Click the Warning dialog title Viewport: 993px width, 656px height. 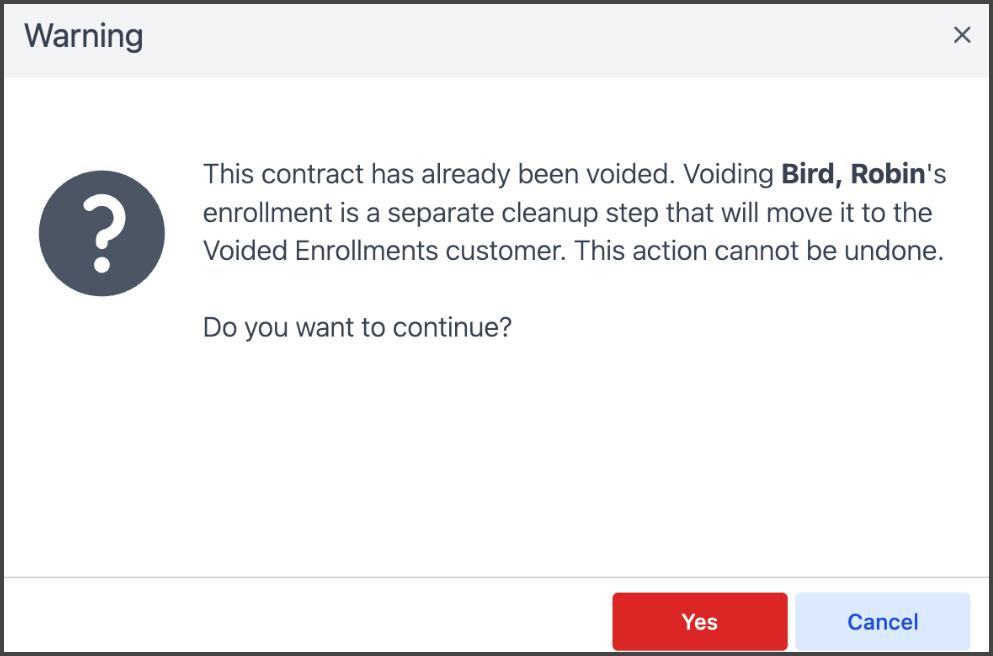tap(84, 37)
